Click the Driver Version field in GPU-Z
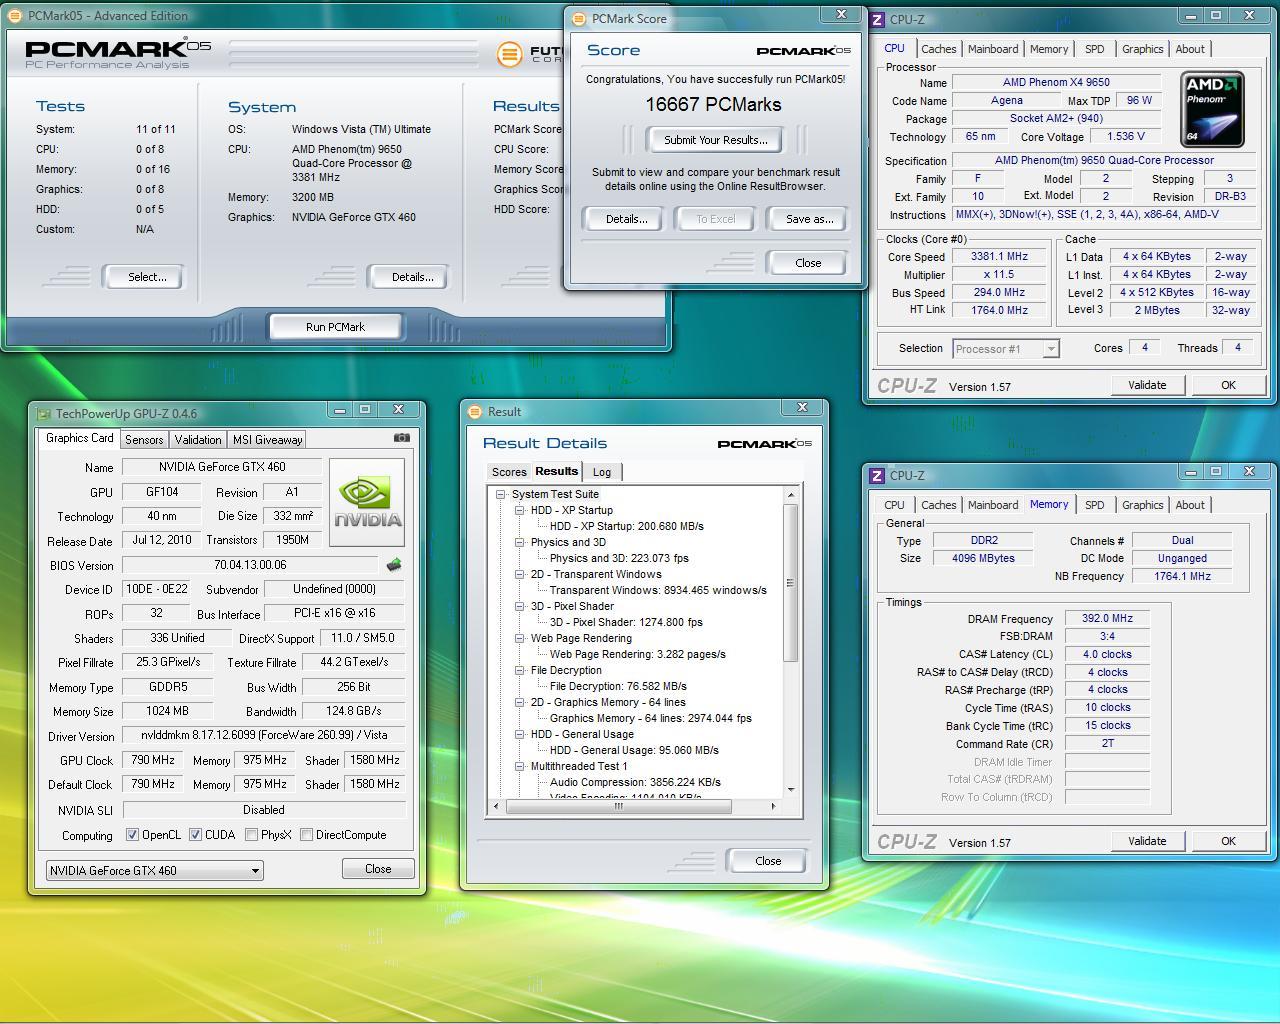 pyautogui.click(x=264, y=735)
